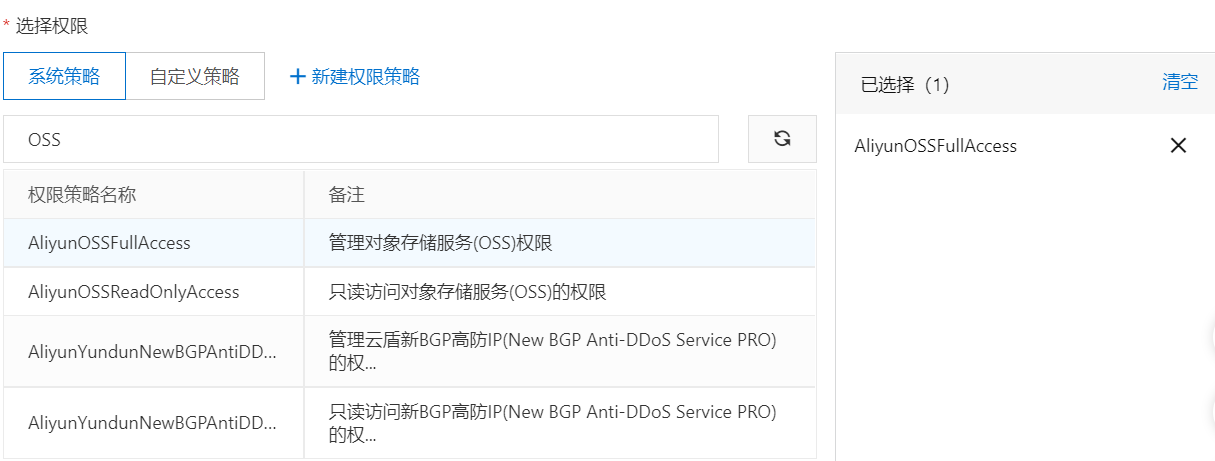
Task: Click the 管理云盾新BGP高防IP description cell
Action: click(552, 352)
